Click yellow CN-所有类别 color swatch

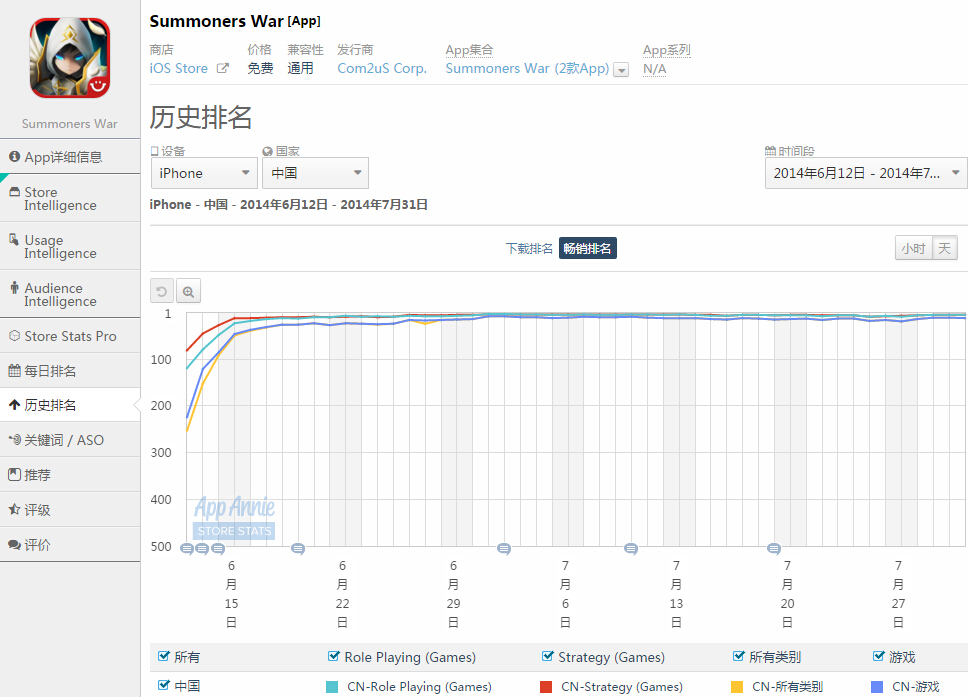coord(737,686)
